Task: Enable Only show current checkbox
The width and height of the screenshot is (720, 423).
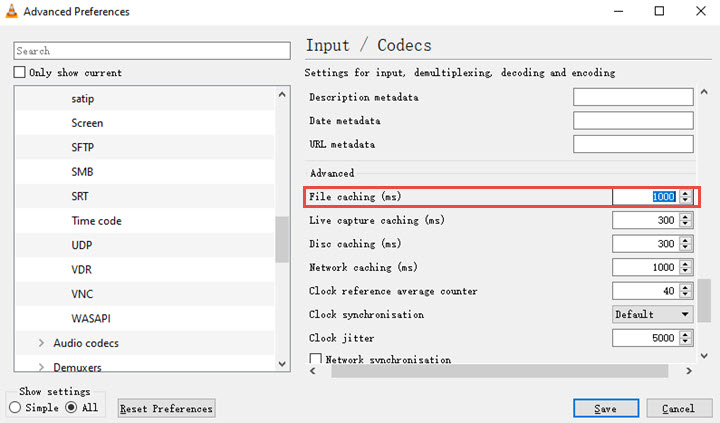Action: [19, 73]
